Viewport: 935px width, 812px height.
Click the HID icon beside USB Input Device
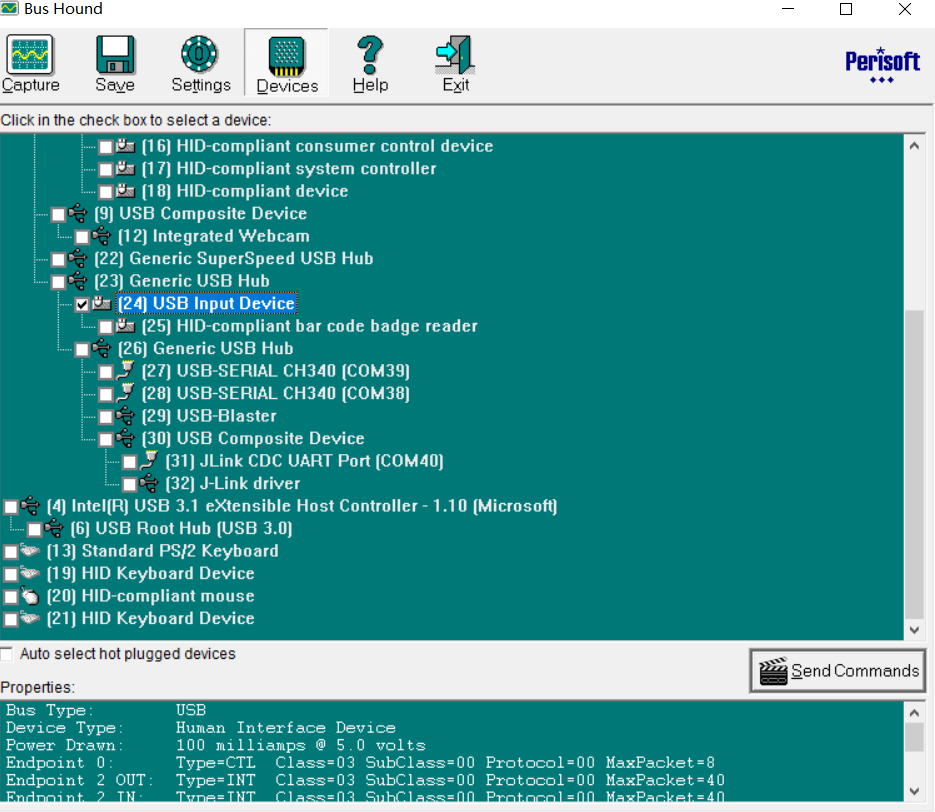pyautogui.click(x=102, y=303)
